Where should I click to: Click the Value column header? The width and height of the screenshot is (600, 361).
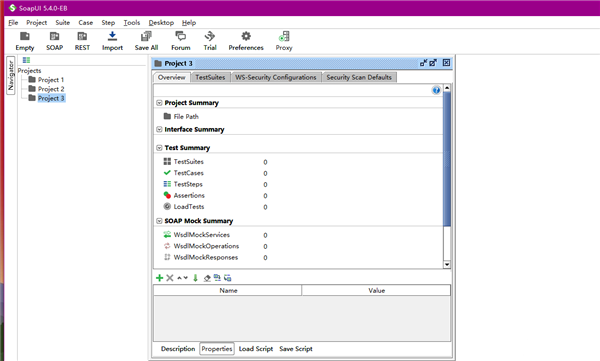click(376, 290)
